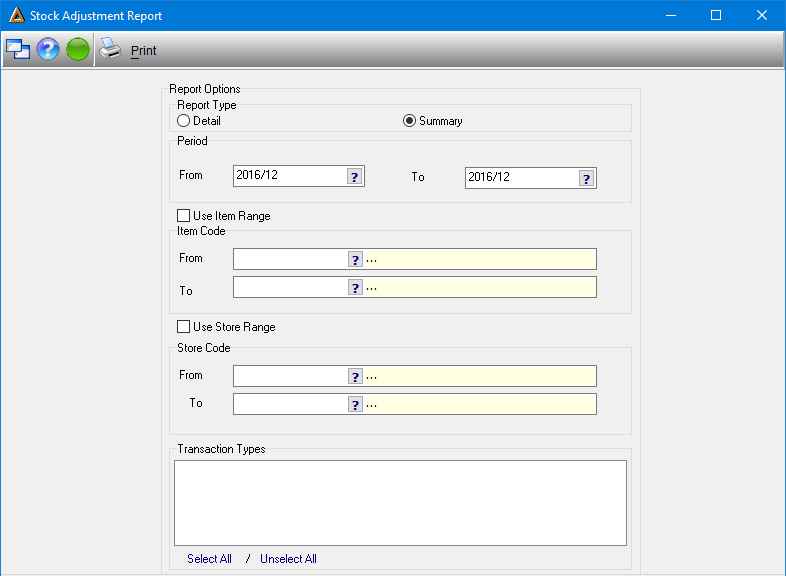Click the Print menu label
Image resolution: width=786 pixels, height=576 pixels.
(143, 51)
